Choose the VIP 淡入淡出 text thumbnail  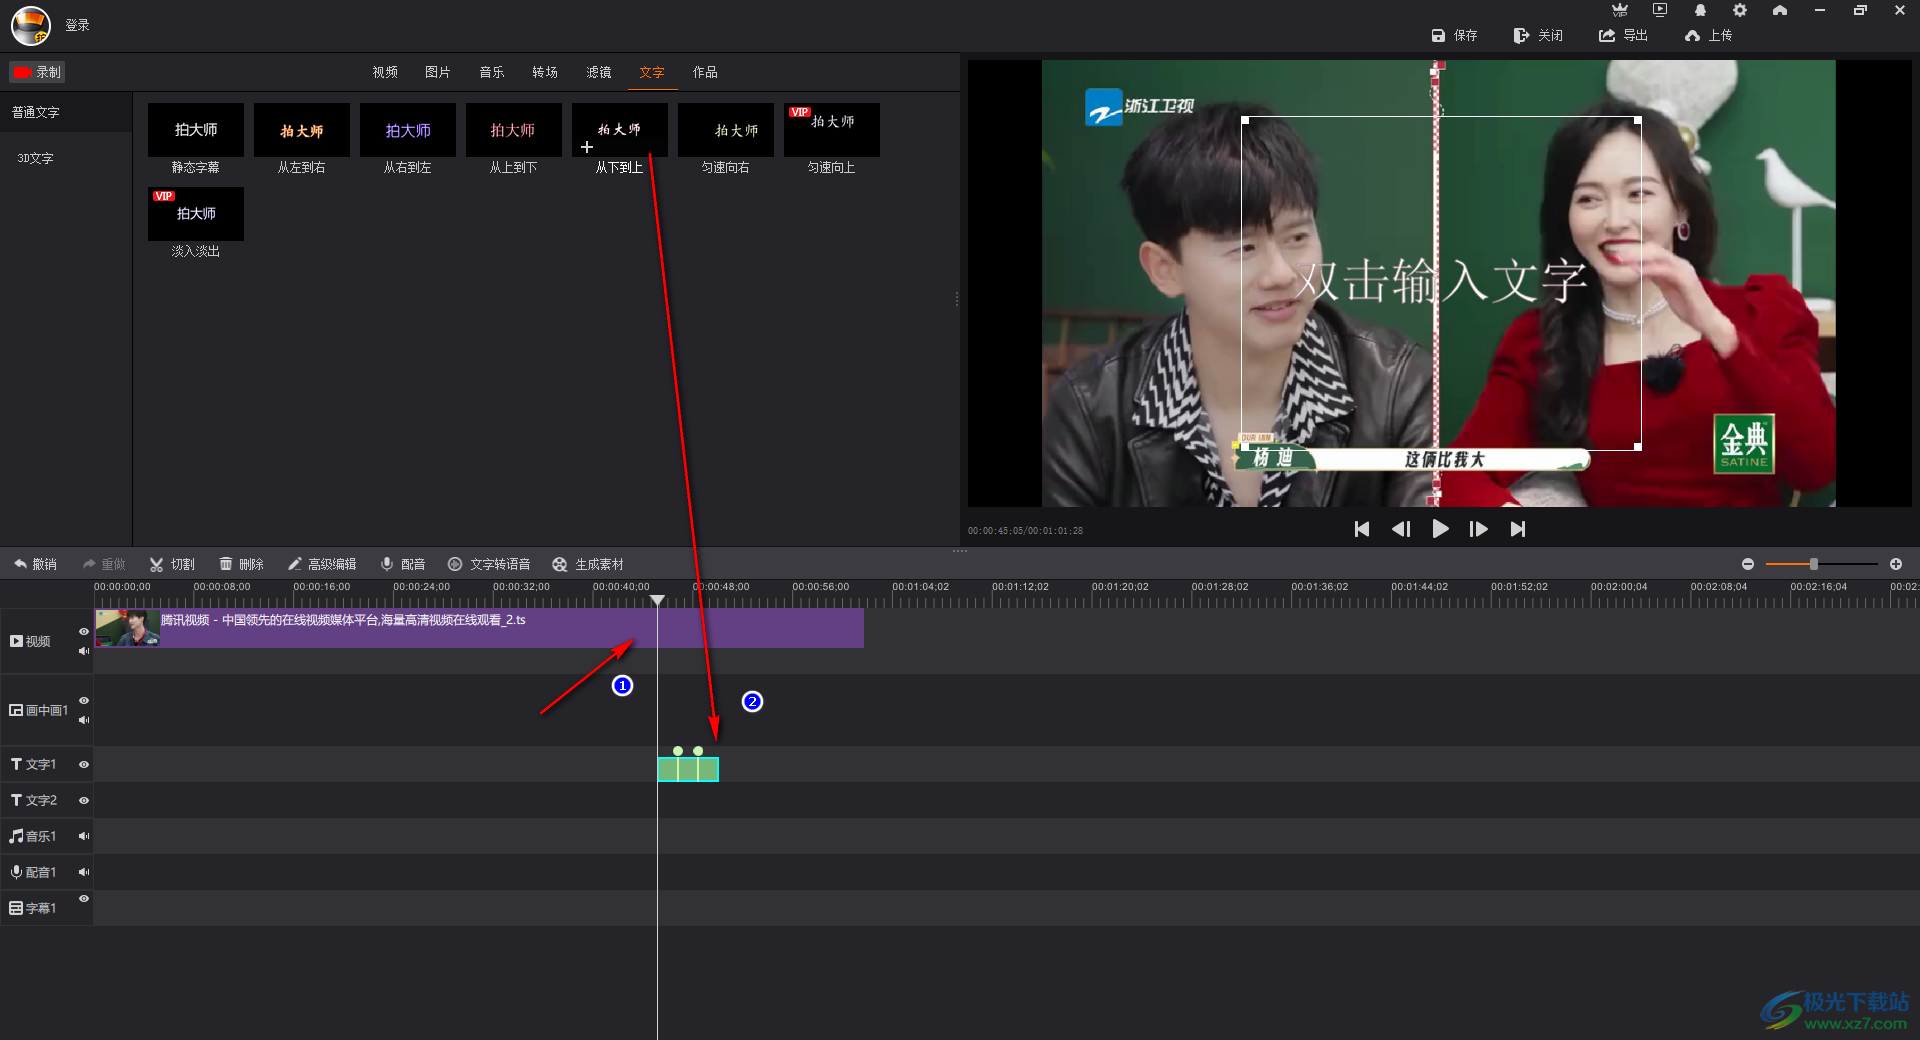(x=196, y=214)
